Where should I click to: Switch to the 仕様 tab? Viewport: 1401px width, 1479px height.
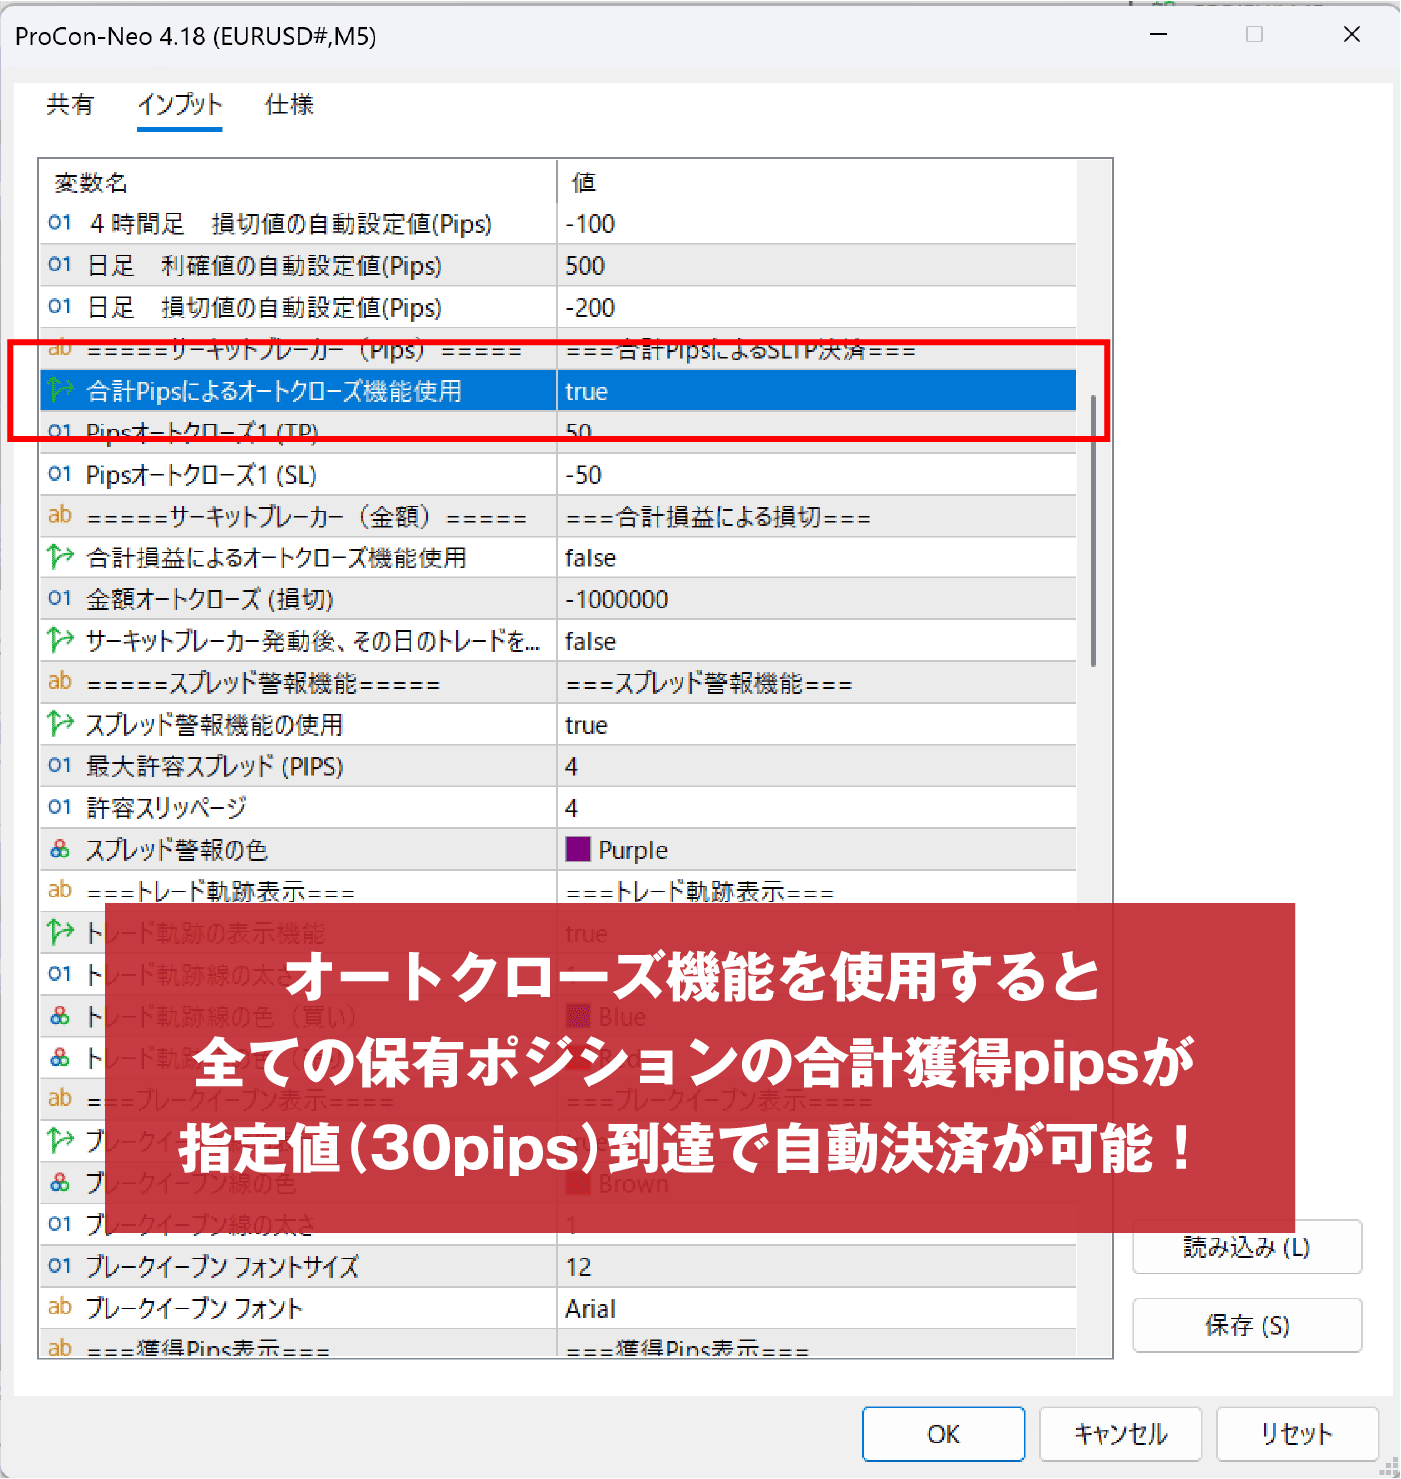coord(289,104)
